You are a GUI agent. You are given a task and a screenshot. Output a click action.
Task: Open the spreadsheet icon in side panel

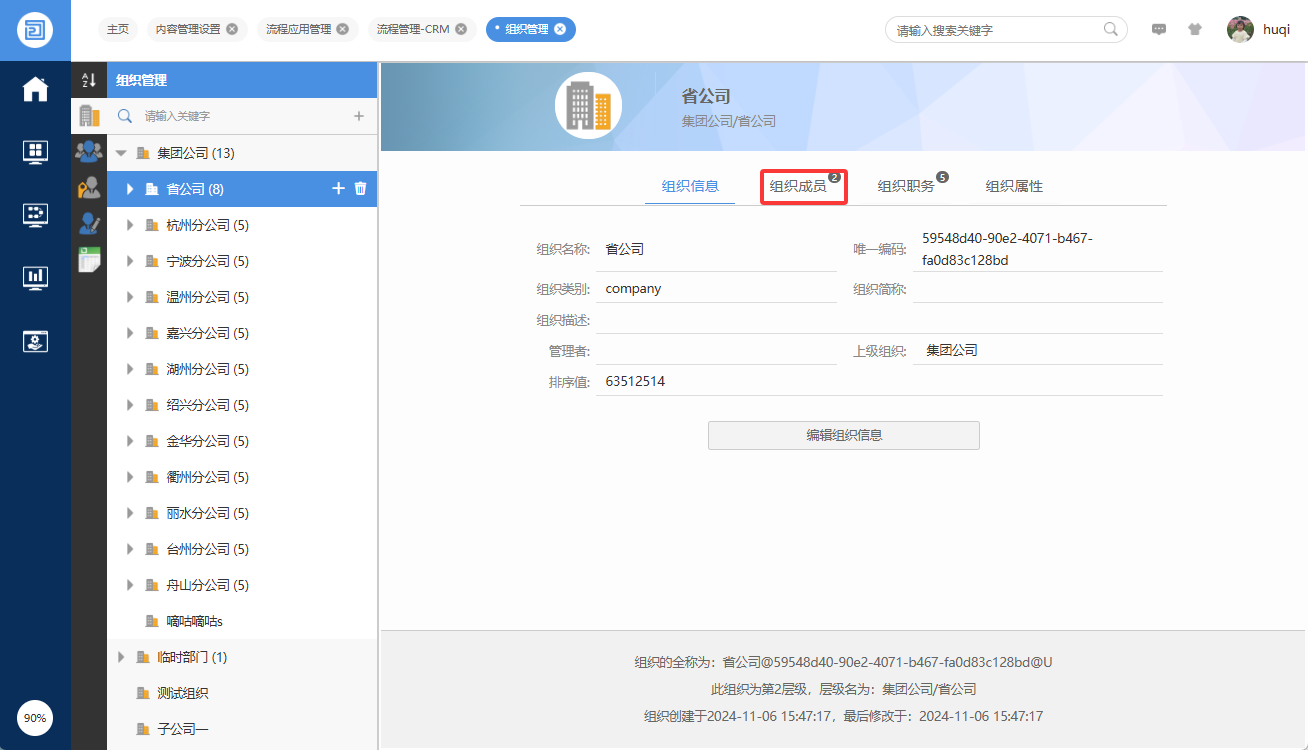(x=90, y=259)
